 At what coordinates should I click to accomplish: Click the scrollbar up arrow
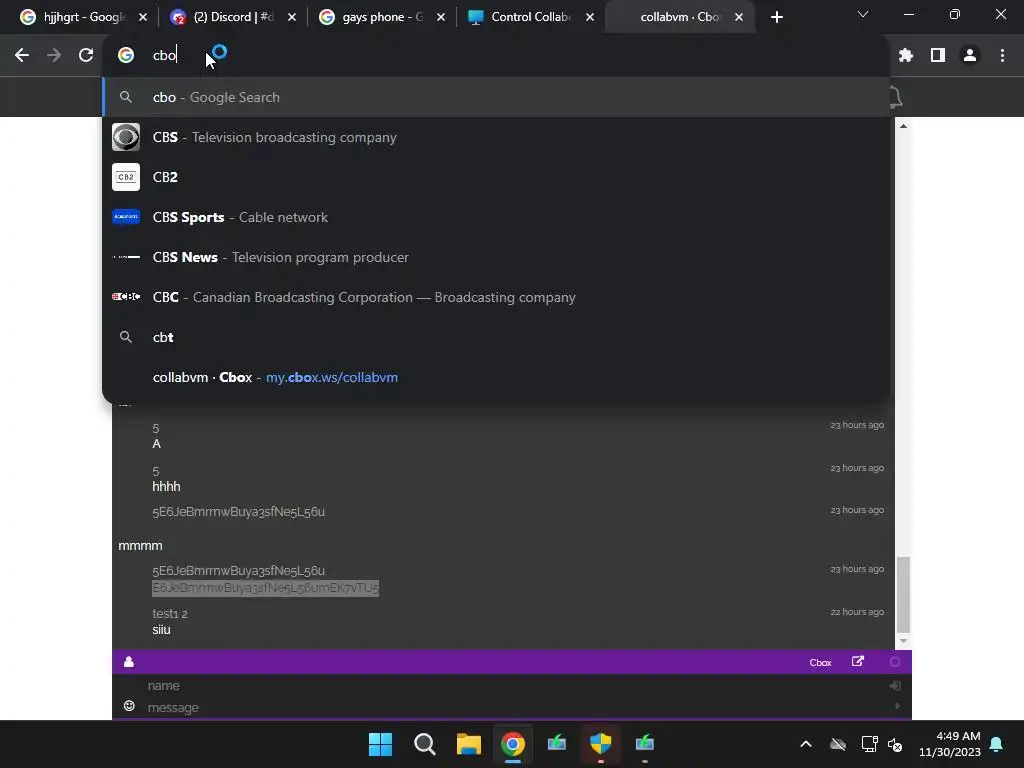(x=903, y=126)
